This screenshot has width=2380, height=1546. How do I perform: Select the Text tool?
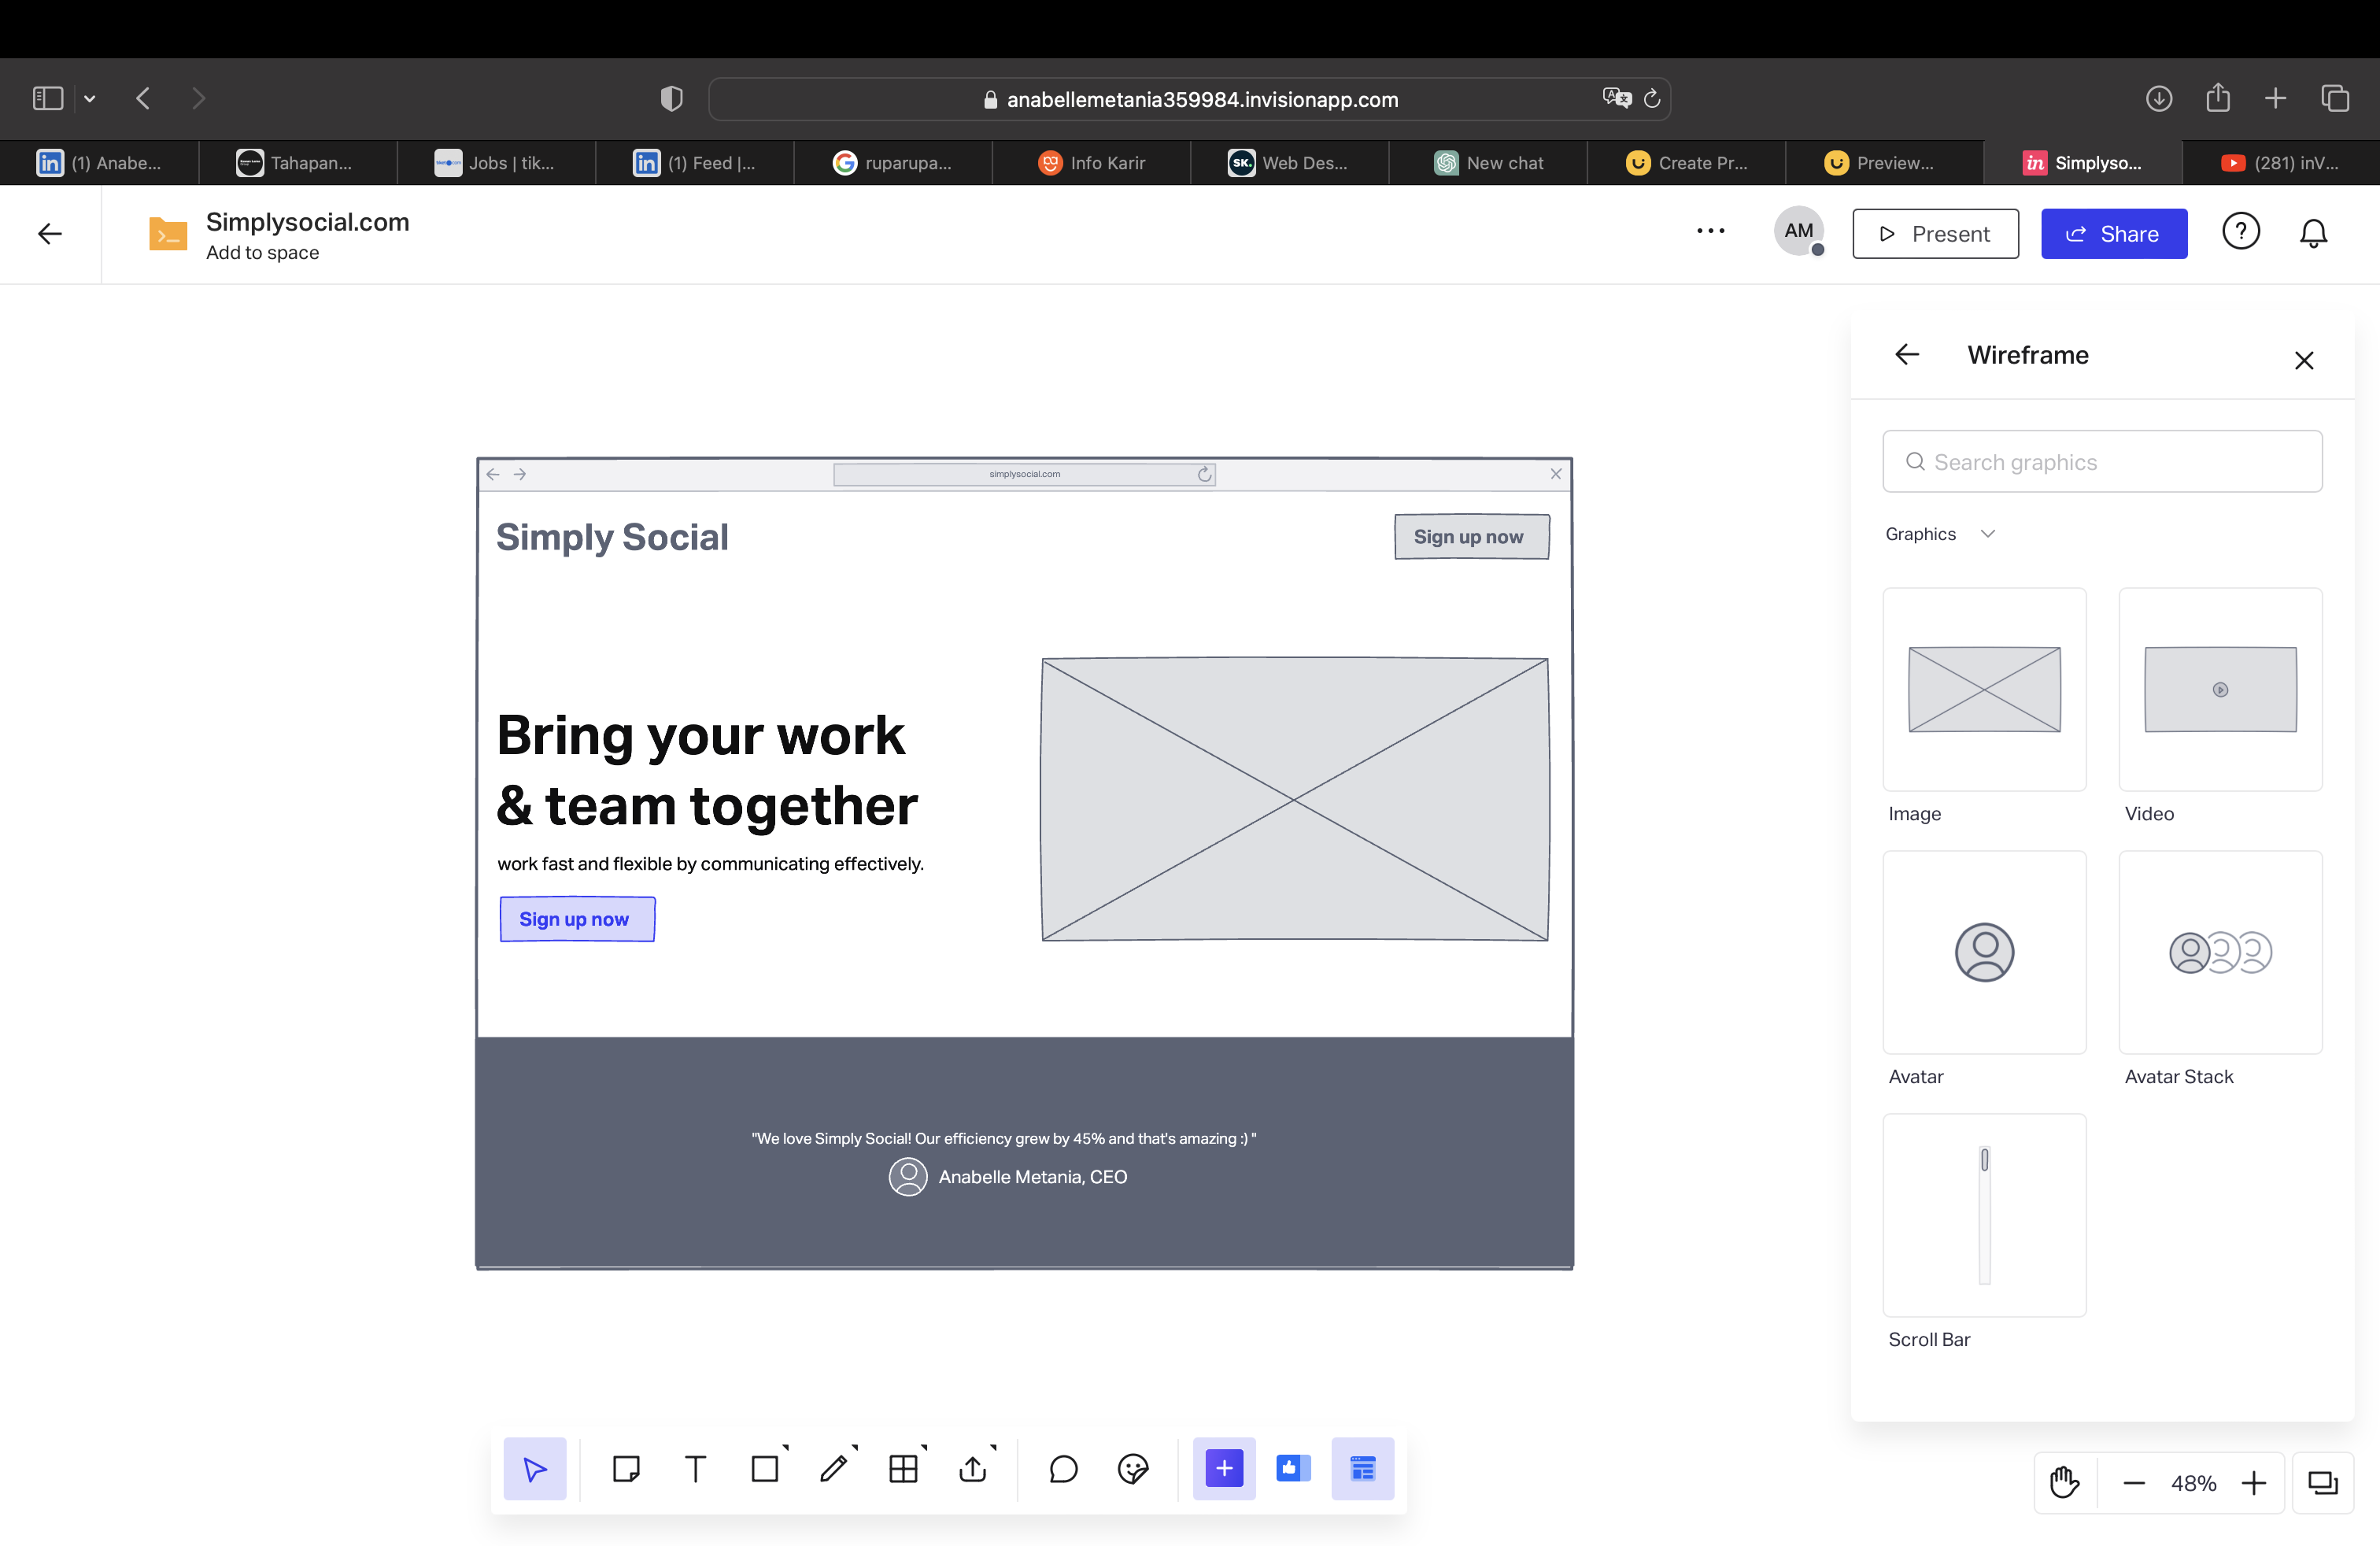[695, 1468]
